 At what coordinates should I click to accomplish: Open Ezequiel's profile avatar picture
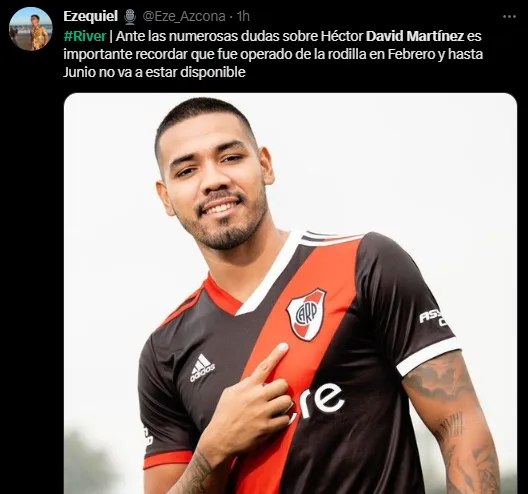pos(31,29)
